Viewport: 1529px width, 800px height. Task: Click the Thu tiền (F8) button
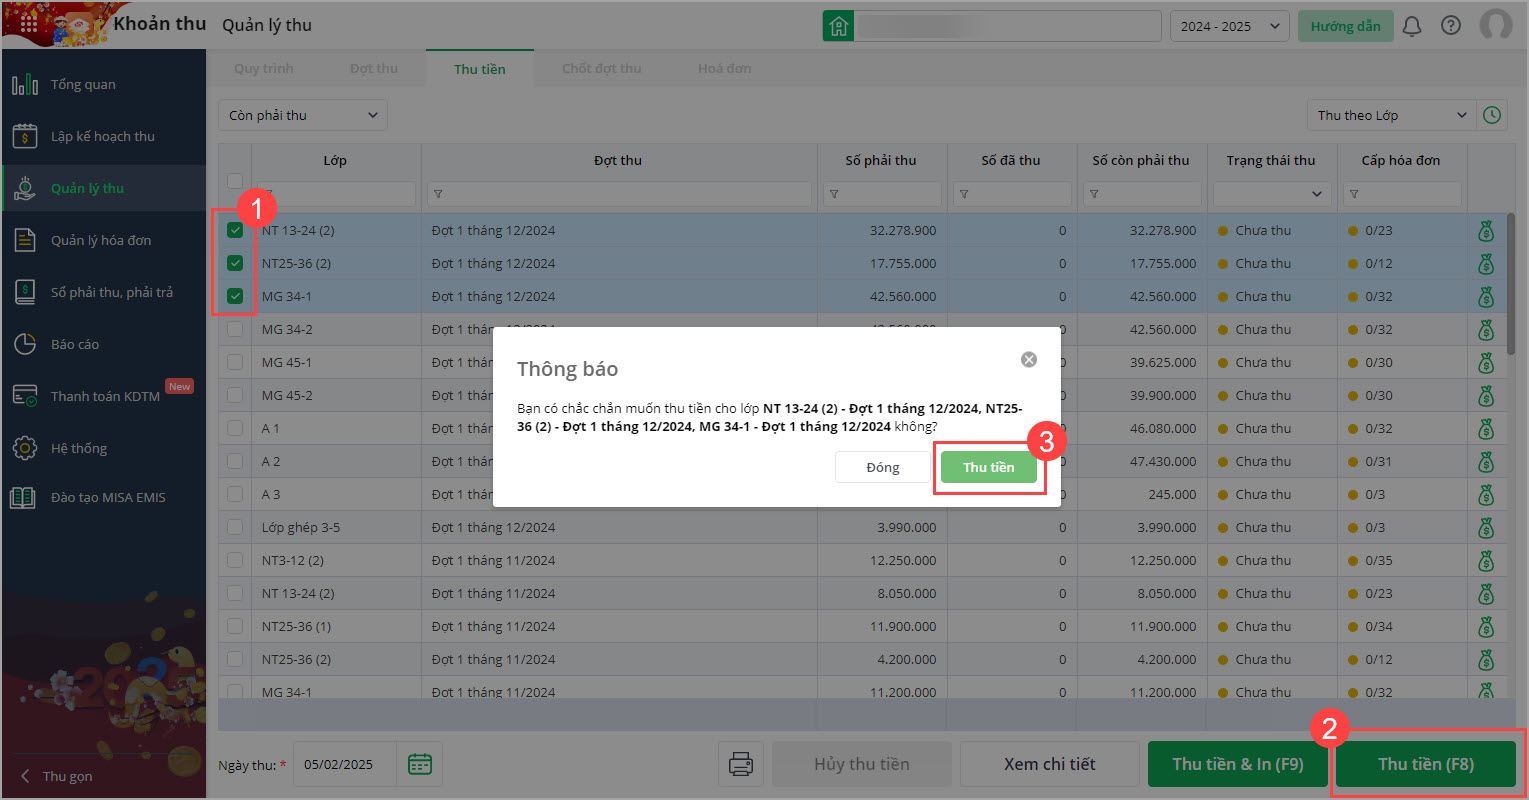(1426, 765)
